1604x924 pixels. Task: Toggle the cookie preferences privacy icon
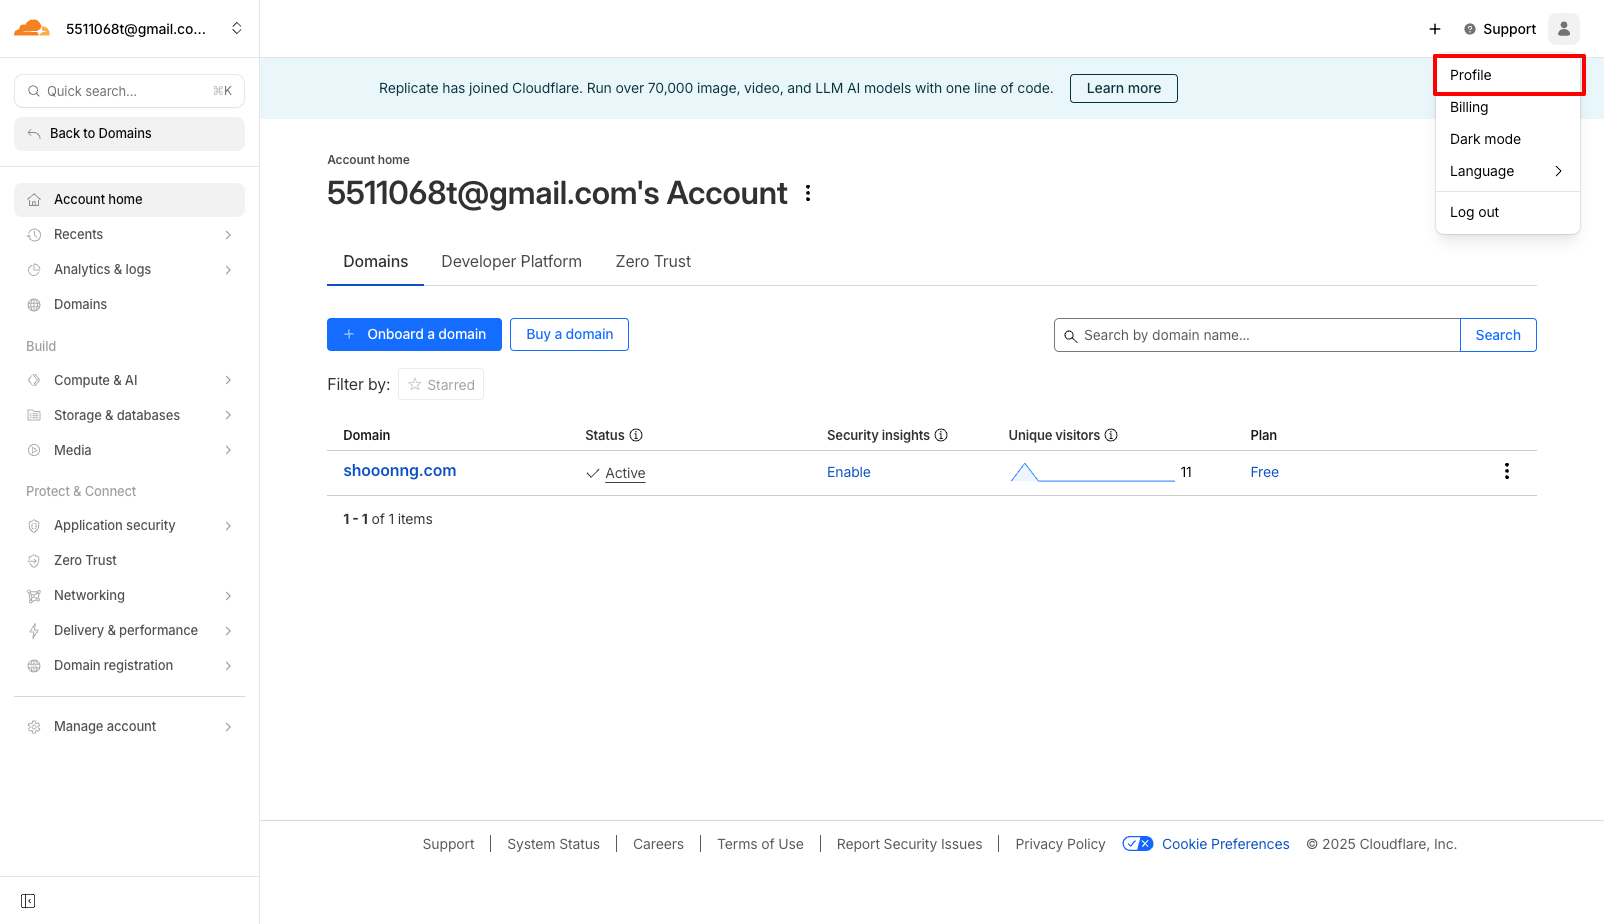tap(1138, 844)
